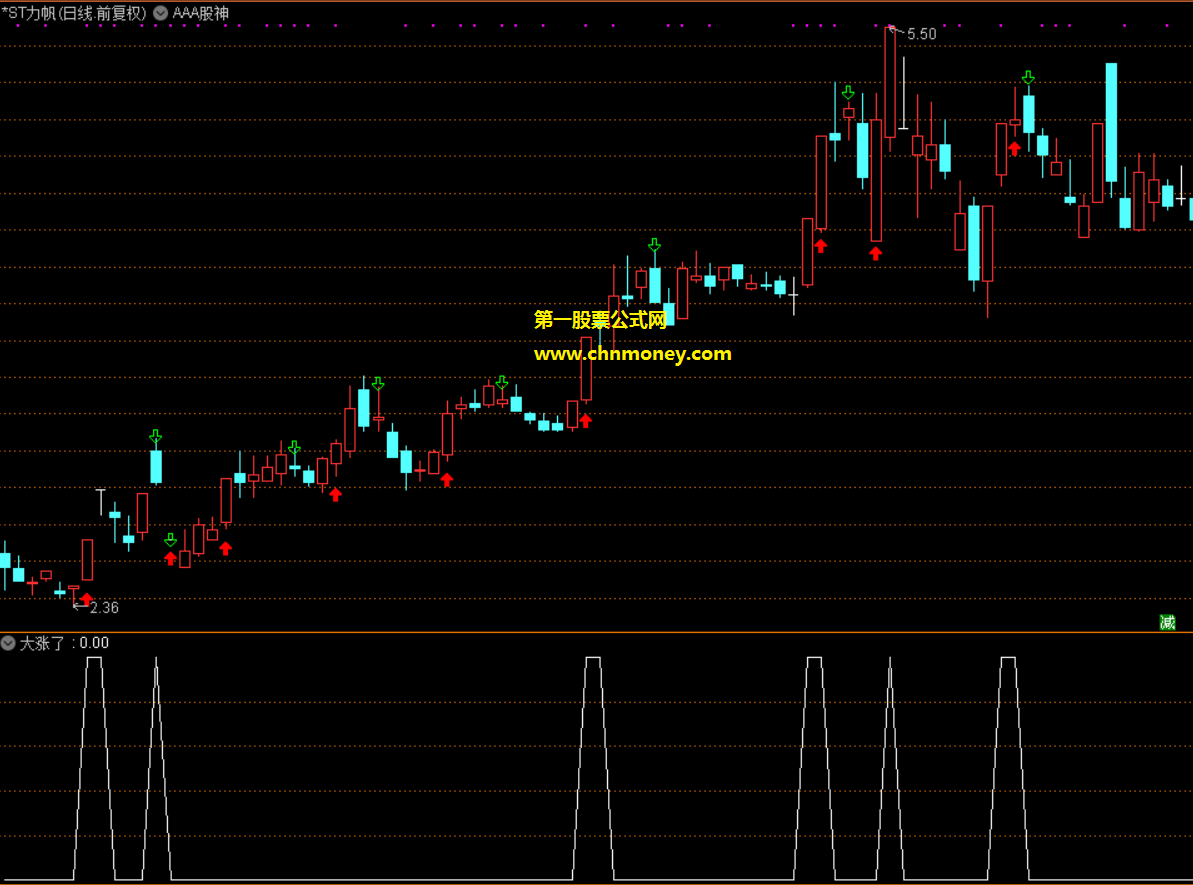Click the green 减 icon
Screen dimensions: 1193x885
click(1167, 622)
